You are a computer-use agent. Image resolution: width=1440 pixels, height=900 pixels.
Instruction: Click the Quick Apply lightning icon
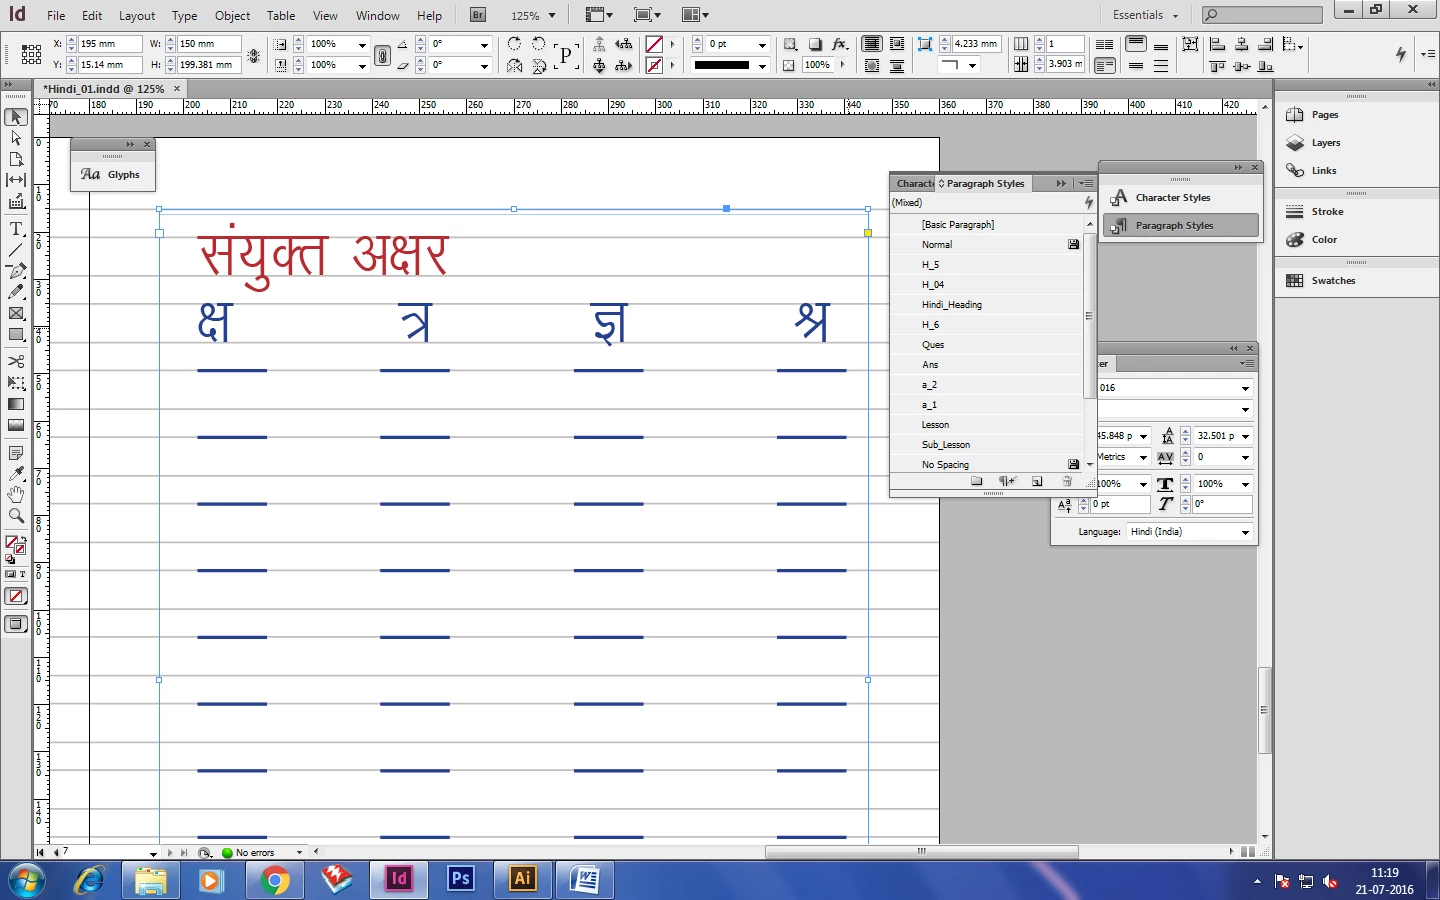[x=1401, y=54]
